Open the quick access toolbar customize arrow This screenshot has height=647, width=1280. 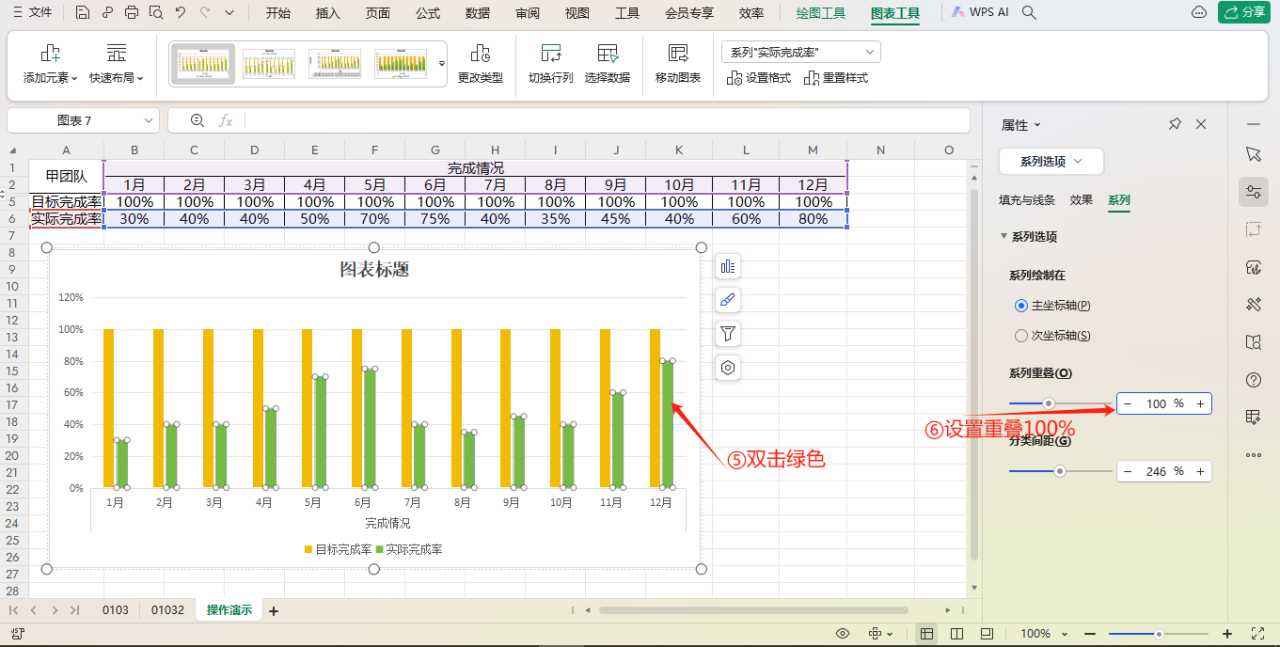pos(230,13)
